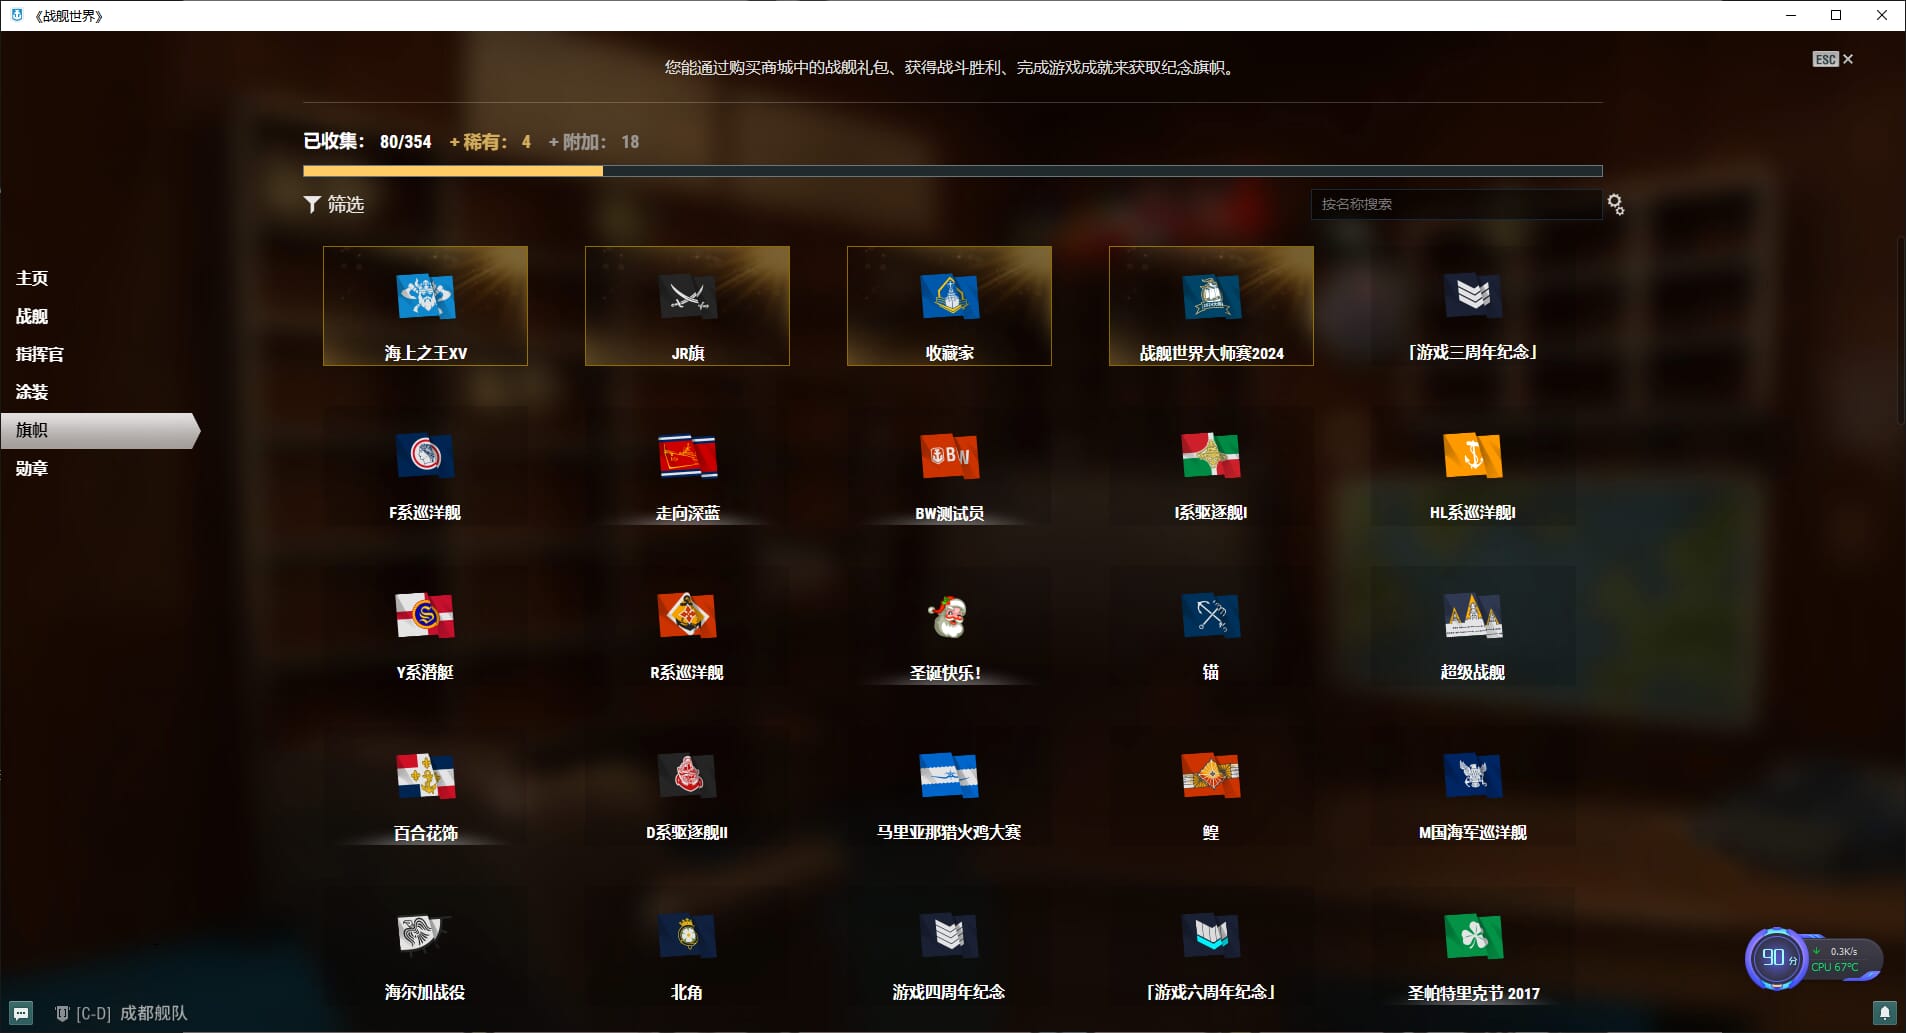The height and width of the screenshot is (1033, 1906).
Task: Choose the 锚 anchor flag
Action: coord(1210,618)
